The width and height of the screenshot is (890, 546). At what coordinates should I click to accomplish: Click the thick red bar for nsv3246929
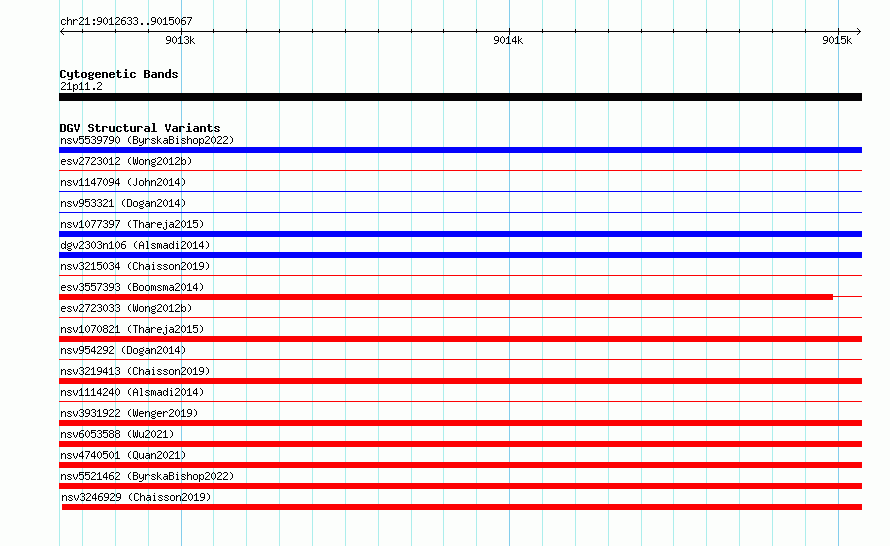coord(462,507)
